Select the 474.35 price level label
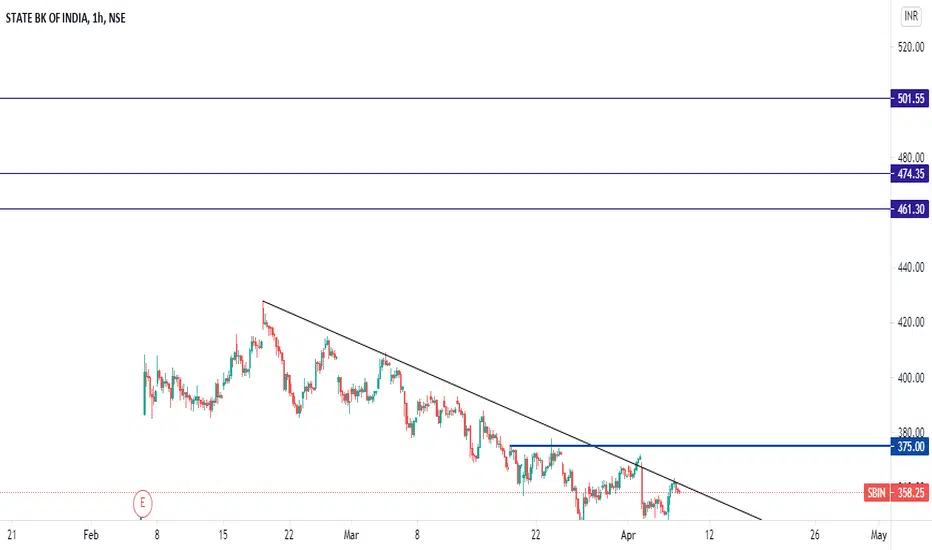 coord(910,174)
